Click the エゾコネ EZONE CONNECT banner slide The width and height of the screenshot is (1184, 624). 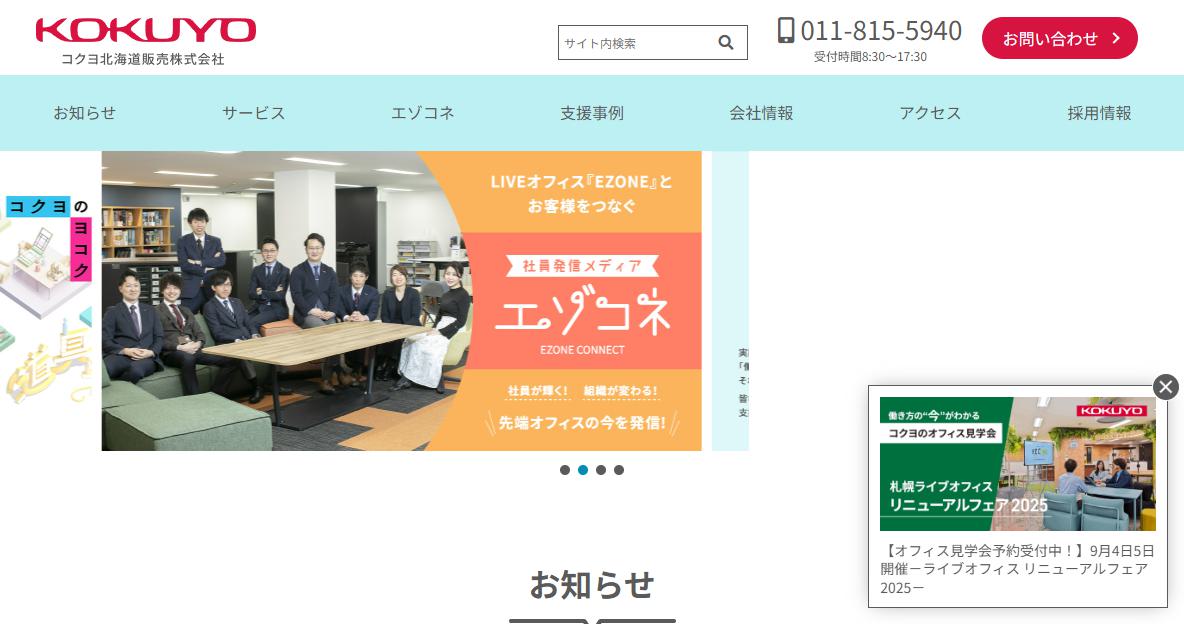point(402,301)
